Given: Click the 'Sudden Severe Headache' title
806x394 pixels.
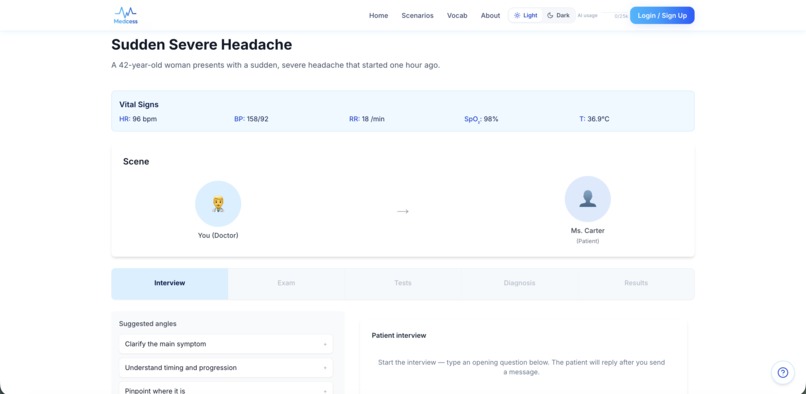Looking at the screenshot, I should (202, 45).
